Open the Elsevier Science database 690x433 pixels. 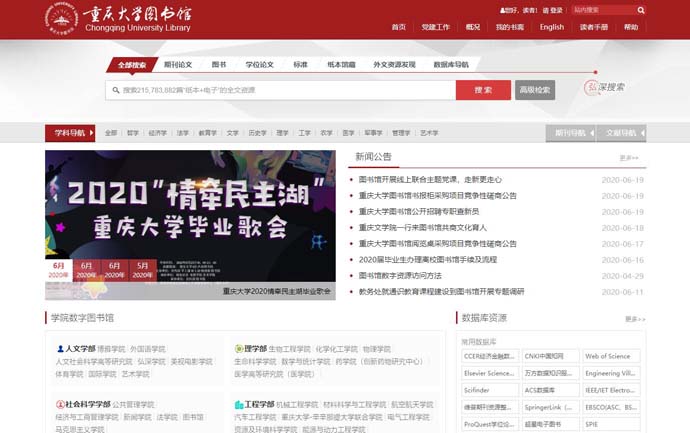(490, 373)
